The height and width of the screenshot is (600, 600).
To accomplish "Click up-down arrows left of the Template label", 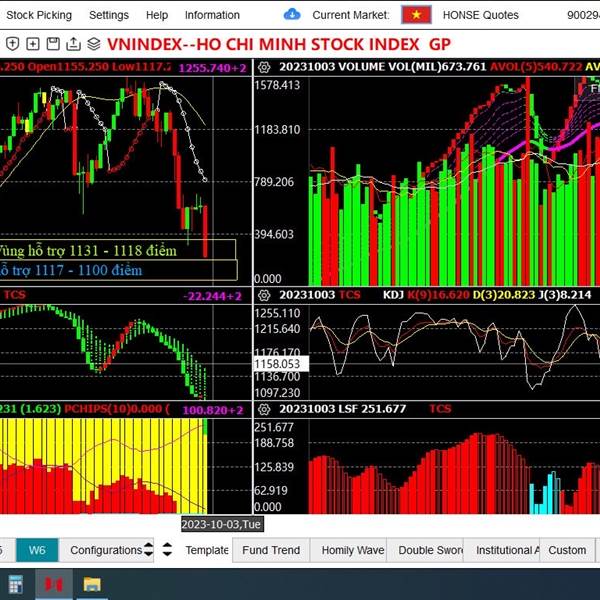I will (x=167, y=549).
